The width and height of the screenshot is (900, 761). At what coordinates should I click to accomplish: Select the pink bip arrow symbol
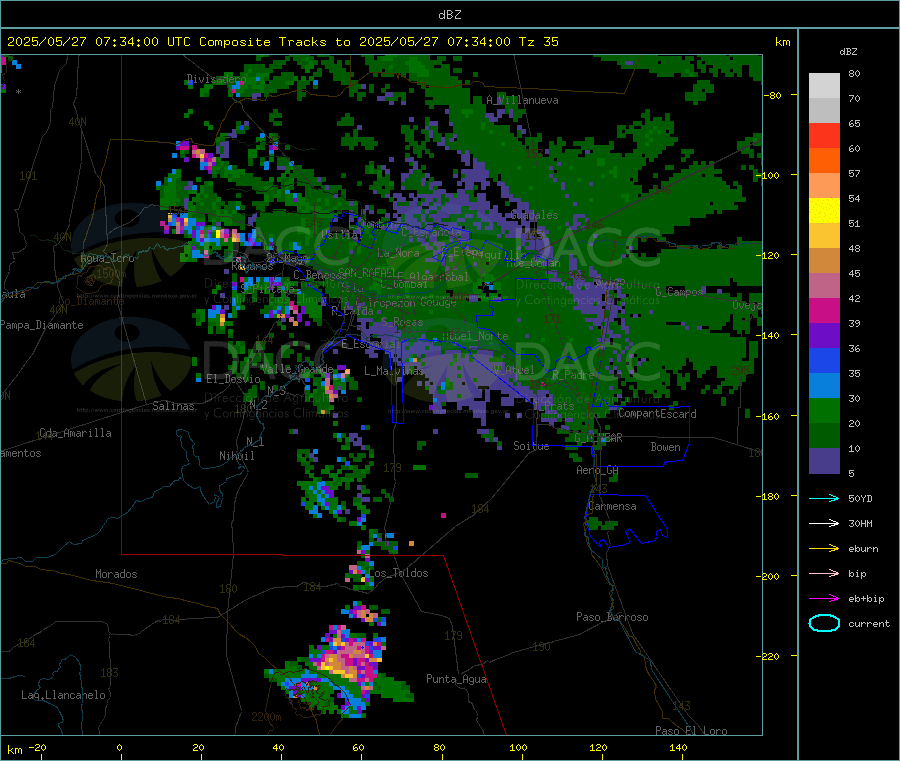pyautogui.click(x=824, y=573)
